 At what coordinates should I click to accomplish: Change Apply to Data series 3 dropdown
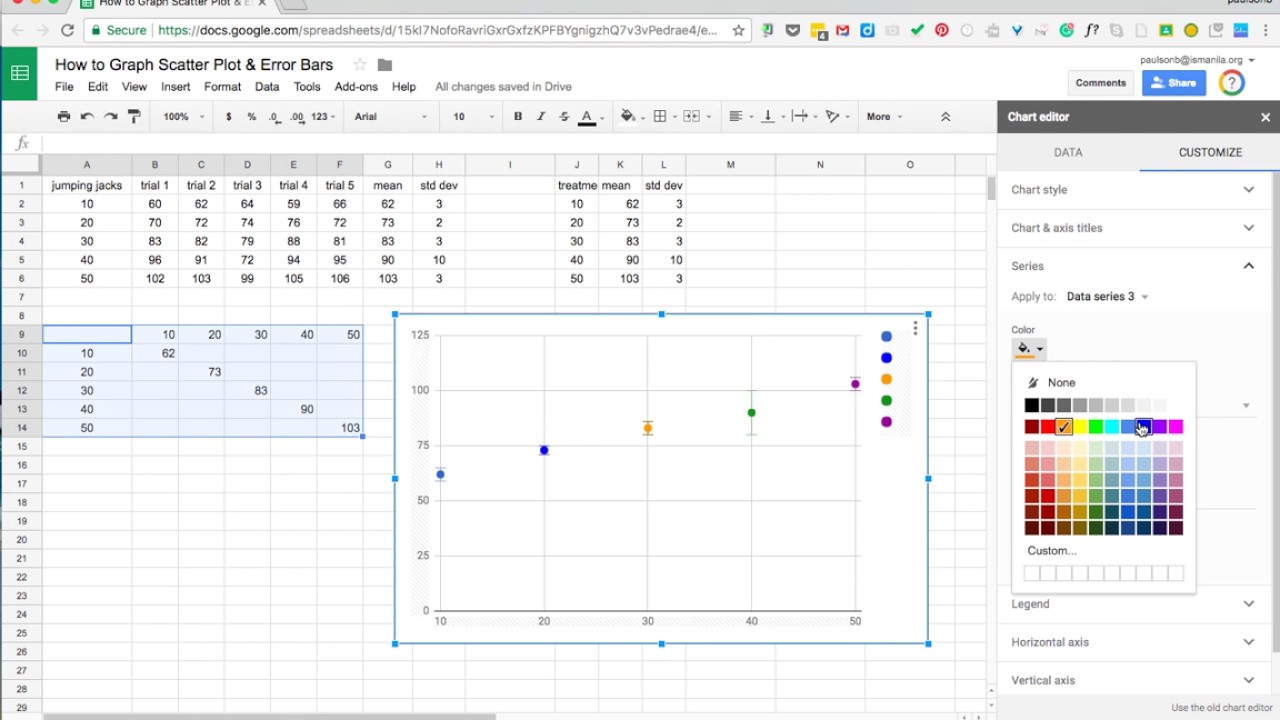pos(1107,296)
